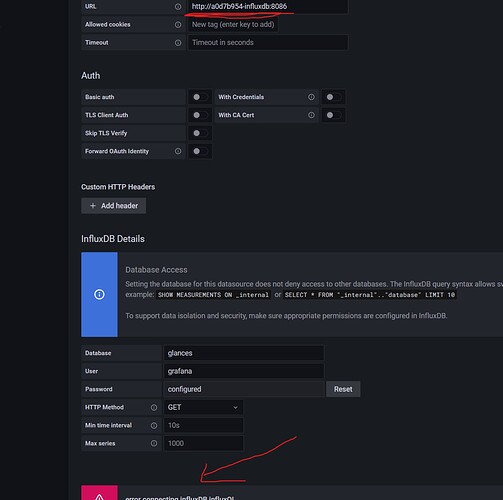Enable the Basic auth toggle
The width and height of the screenshot is (503, 500).
point(200,97)
